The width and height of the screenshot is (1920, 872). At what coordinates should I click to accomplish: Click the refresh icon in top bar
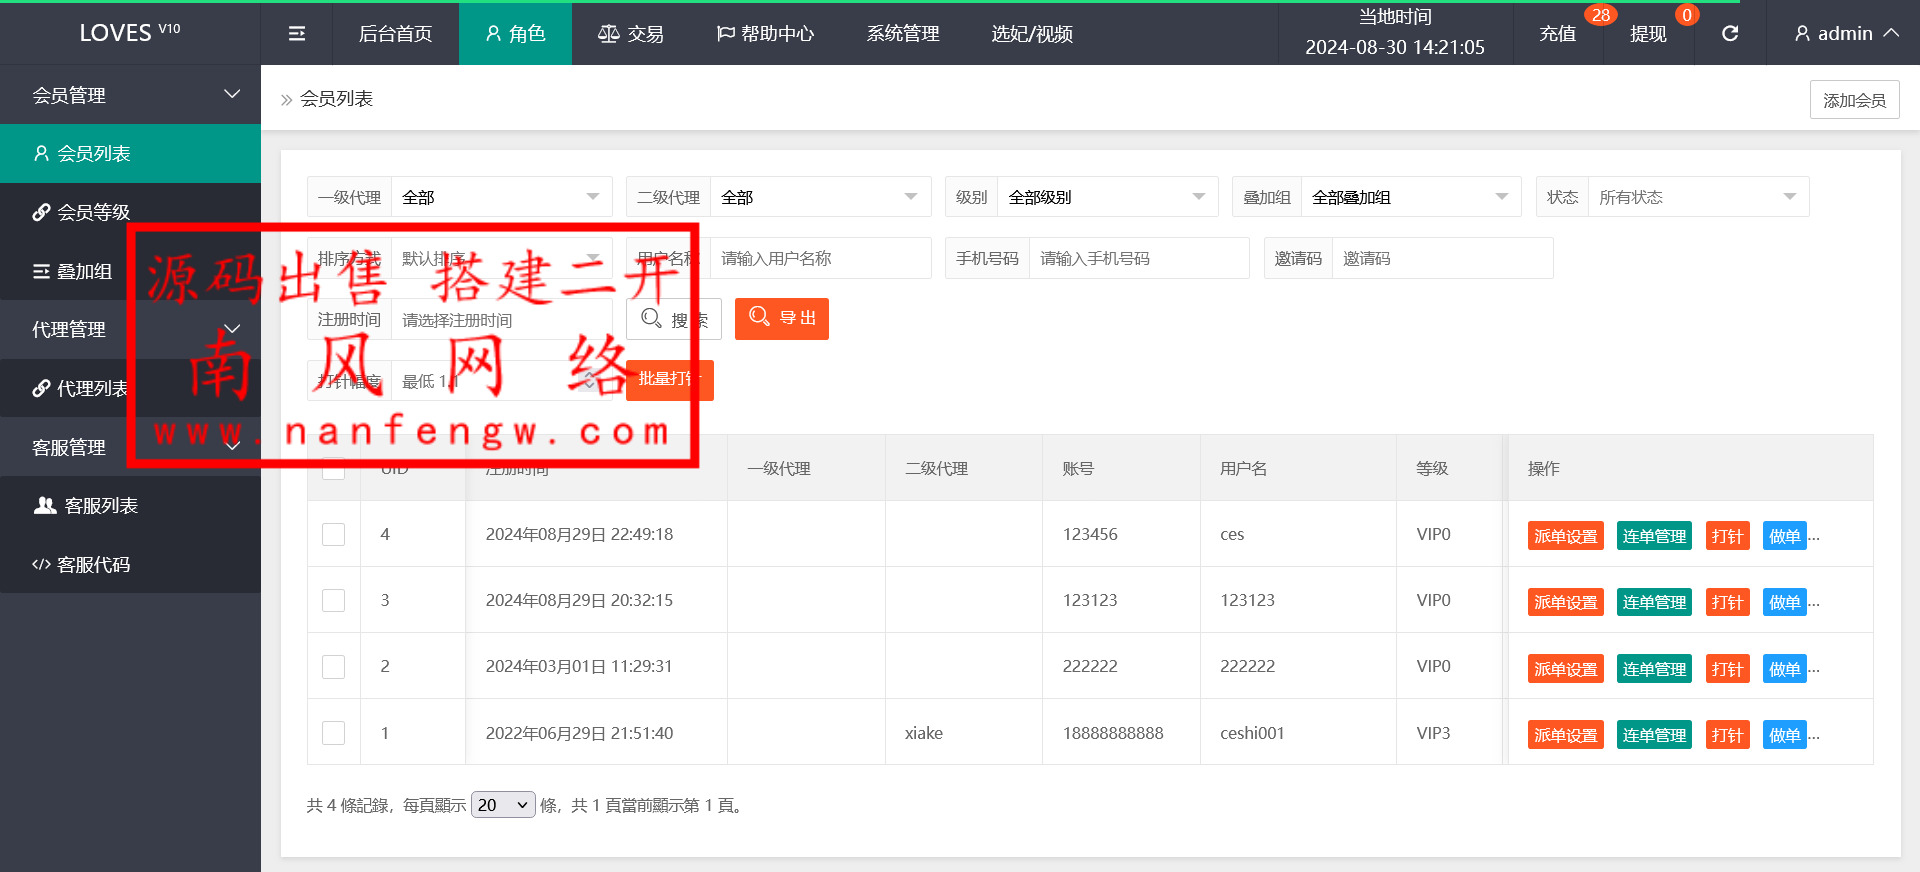[x=1730, y=34]
